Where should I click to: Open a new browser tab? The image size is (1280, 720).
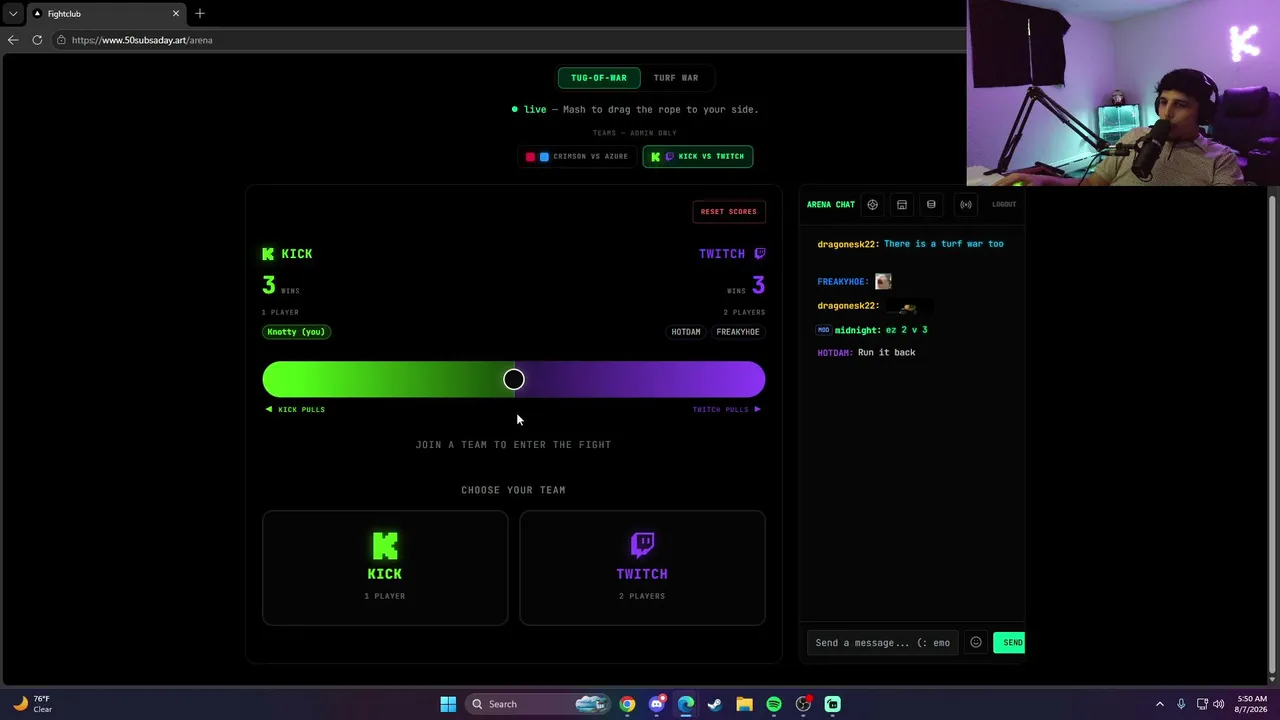click(x=200, y=13)
